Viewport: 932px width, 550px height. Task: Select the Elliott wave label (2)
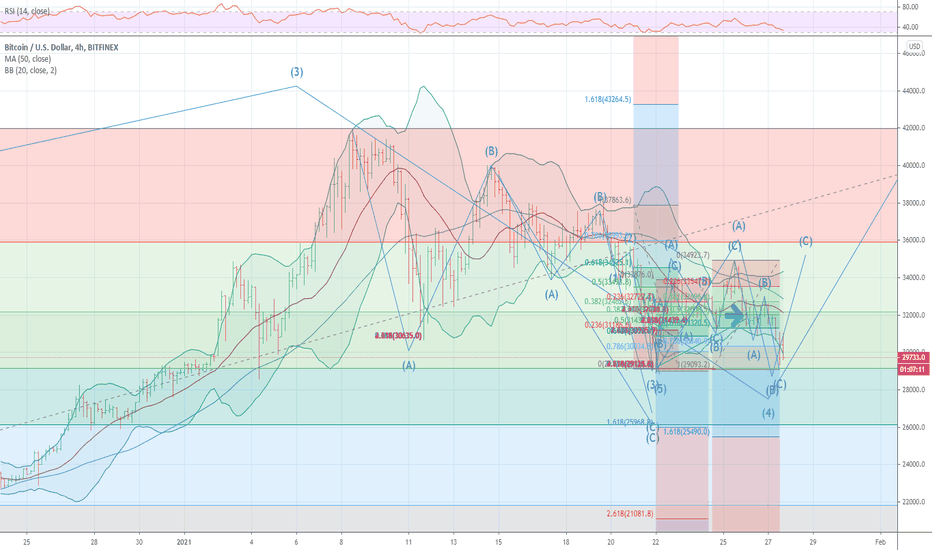coord(630,238)
